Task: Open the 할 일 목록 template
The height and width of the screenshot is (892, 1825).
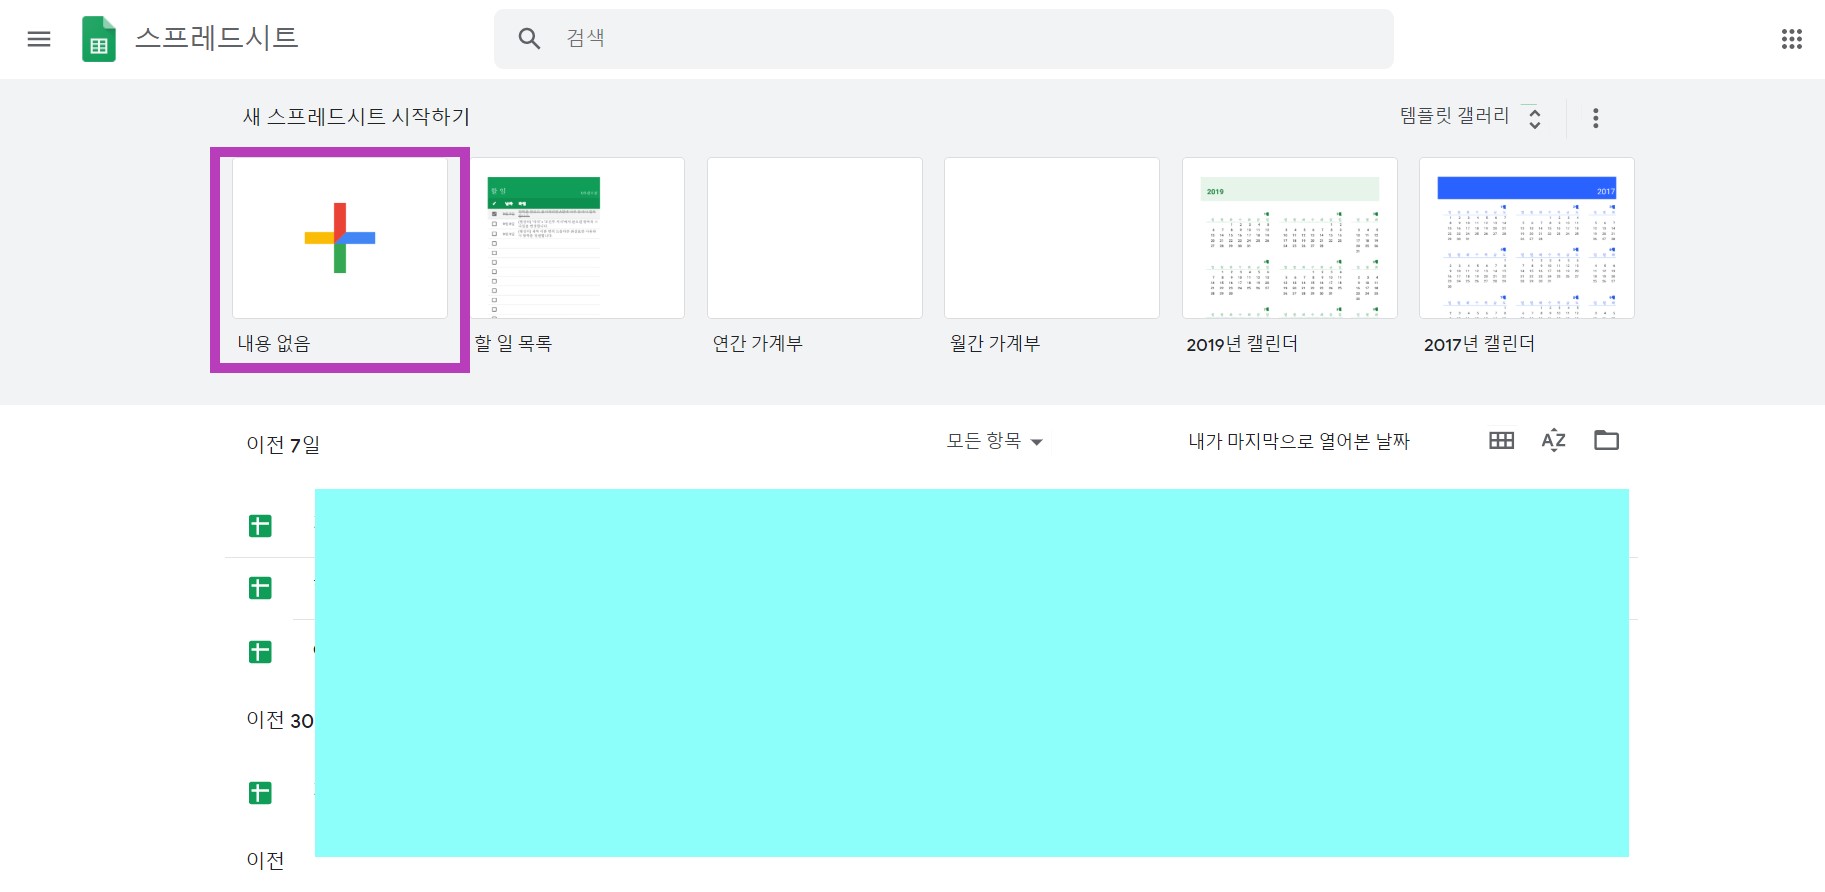Action: tap(577, 238)
